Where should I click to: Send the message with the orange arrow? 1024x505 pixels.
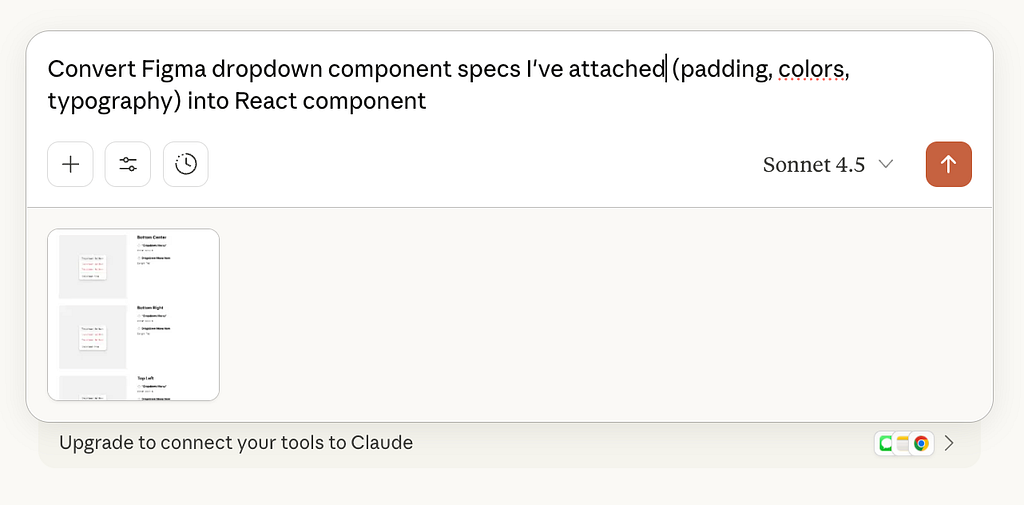948,165
